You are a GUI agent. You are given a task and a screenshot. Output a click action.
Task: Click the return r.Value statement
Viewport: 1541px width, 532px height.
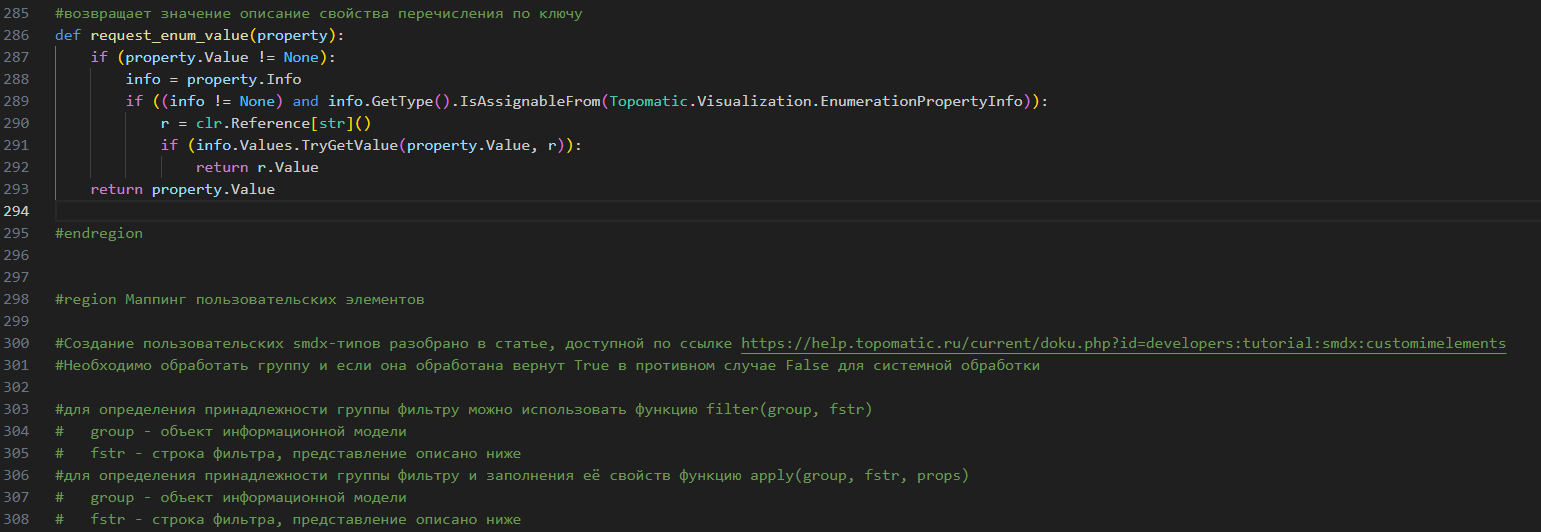257,167
